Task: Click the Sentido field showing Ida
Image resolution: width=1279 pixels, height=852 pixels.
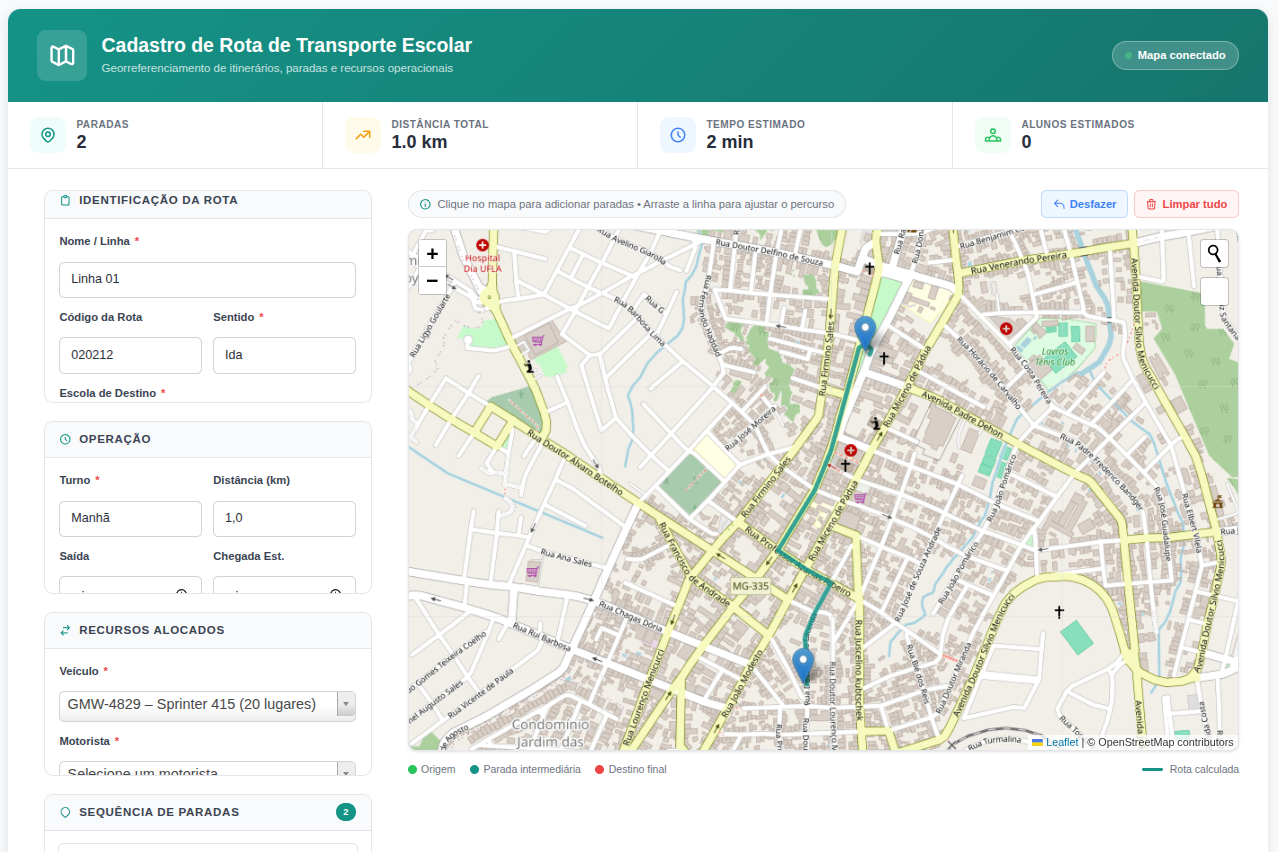Action: (x=284, y=355)
